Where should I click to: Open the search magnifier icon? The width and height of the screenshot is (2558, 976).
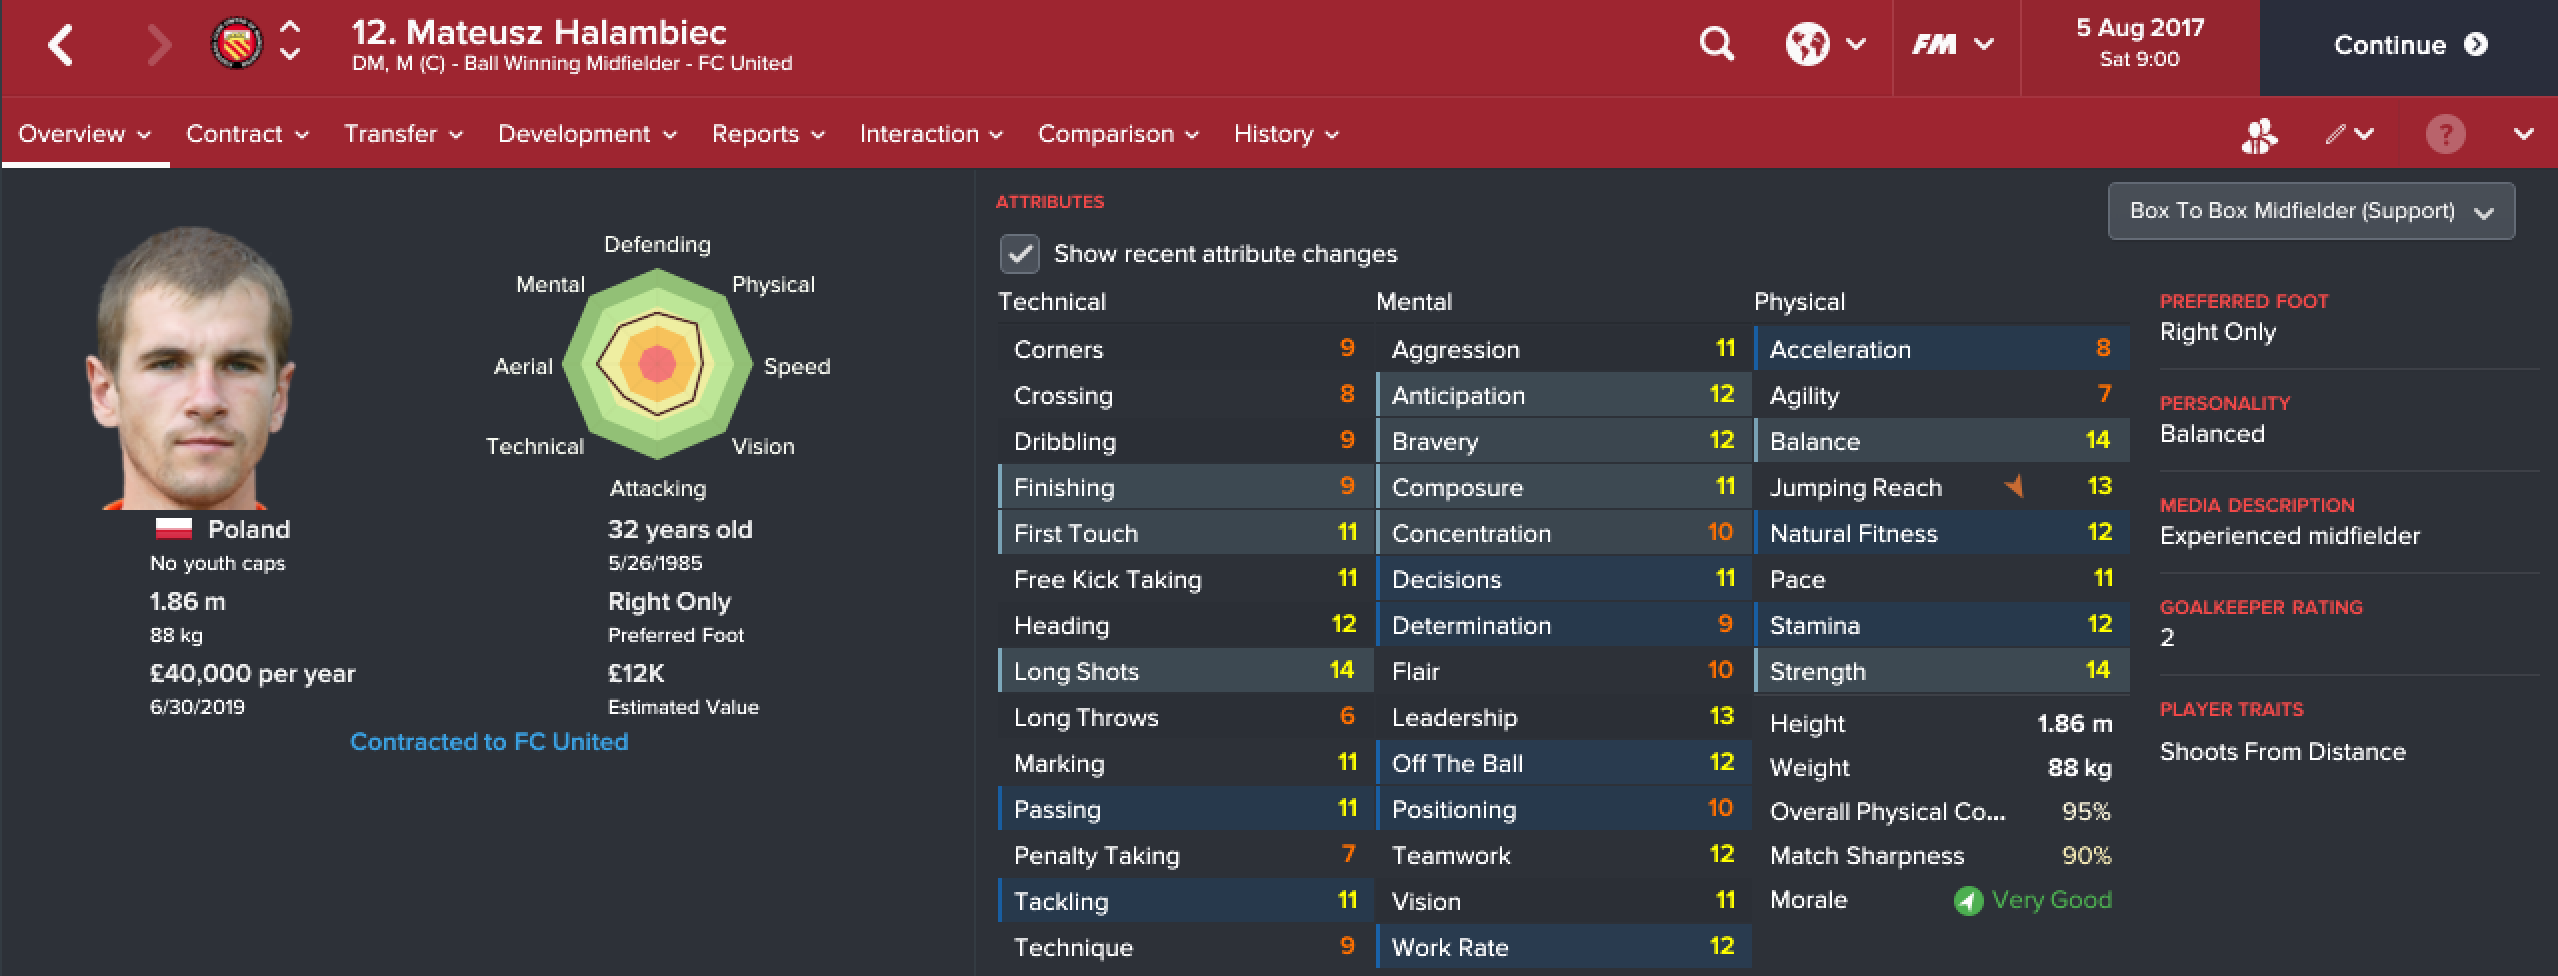(x=1716, y=44)
